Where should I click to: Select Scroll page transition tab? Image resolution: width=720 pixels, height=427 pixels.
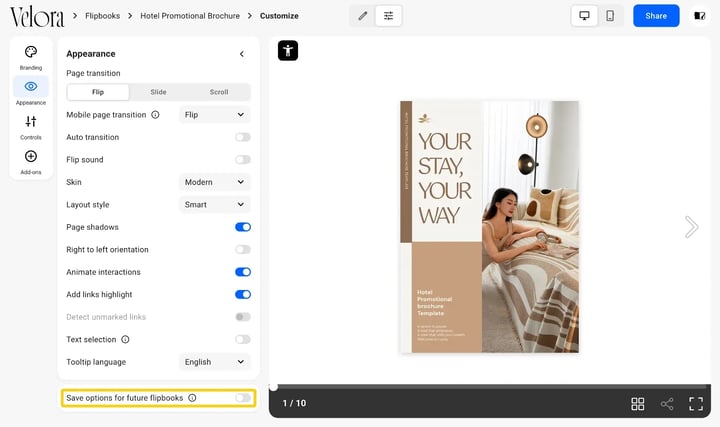(219, 92)
